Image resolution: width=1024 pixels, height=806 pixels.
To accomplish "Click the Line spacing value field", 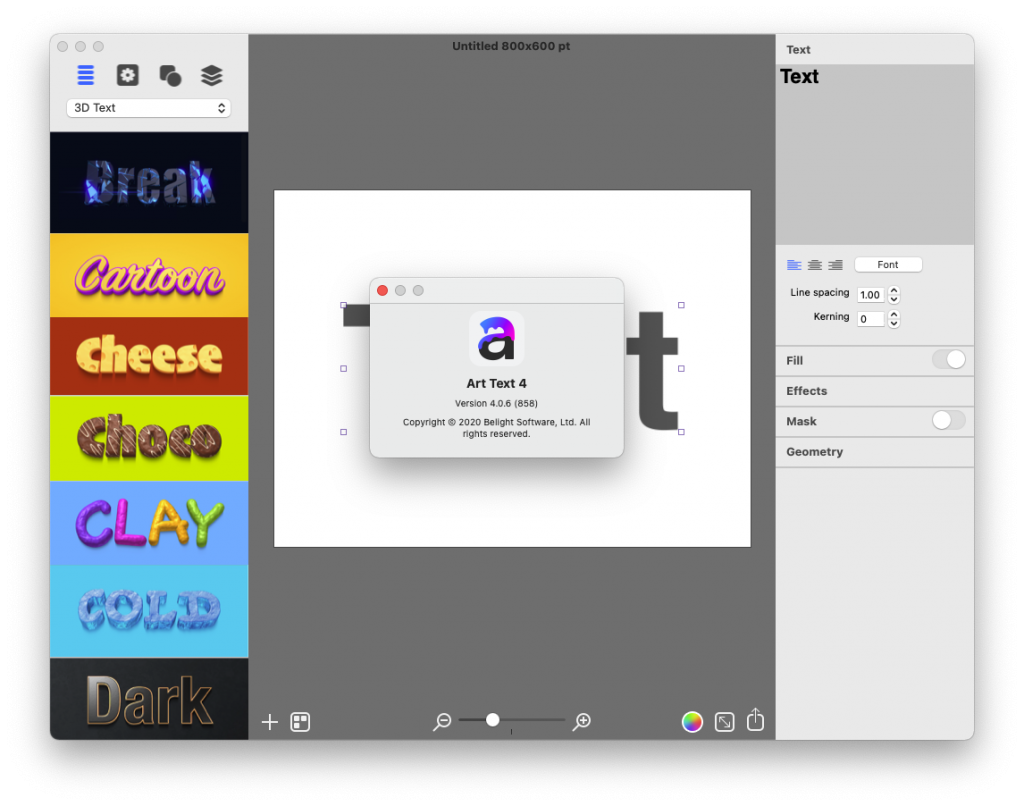I will pos(871,295).
